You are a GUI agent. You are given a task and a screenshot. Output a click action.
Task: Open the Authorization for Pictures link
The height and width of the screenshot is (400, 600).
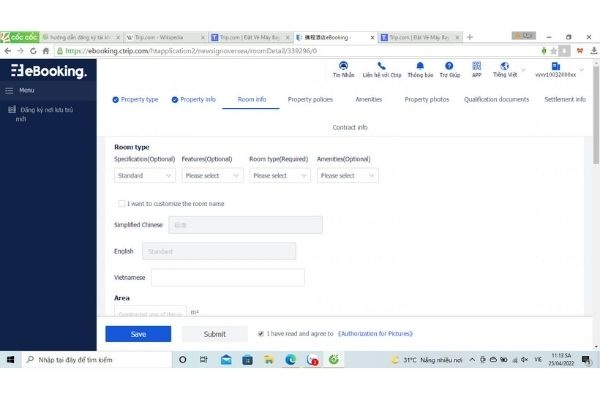375,334
